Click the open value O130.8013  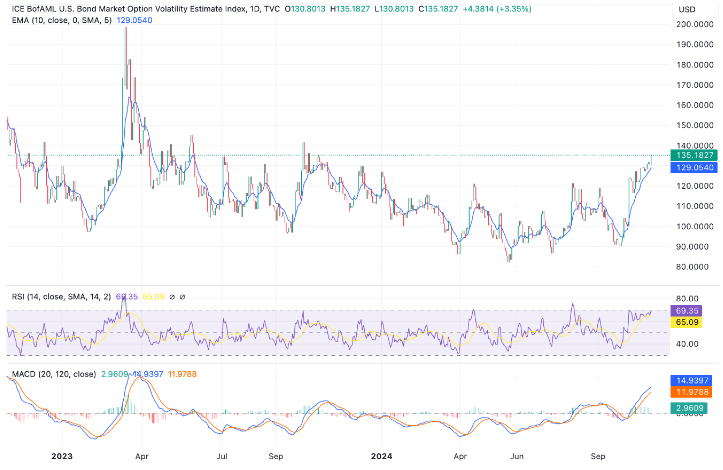point(305,9)
